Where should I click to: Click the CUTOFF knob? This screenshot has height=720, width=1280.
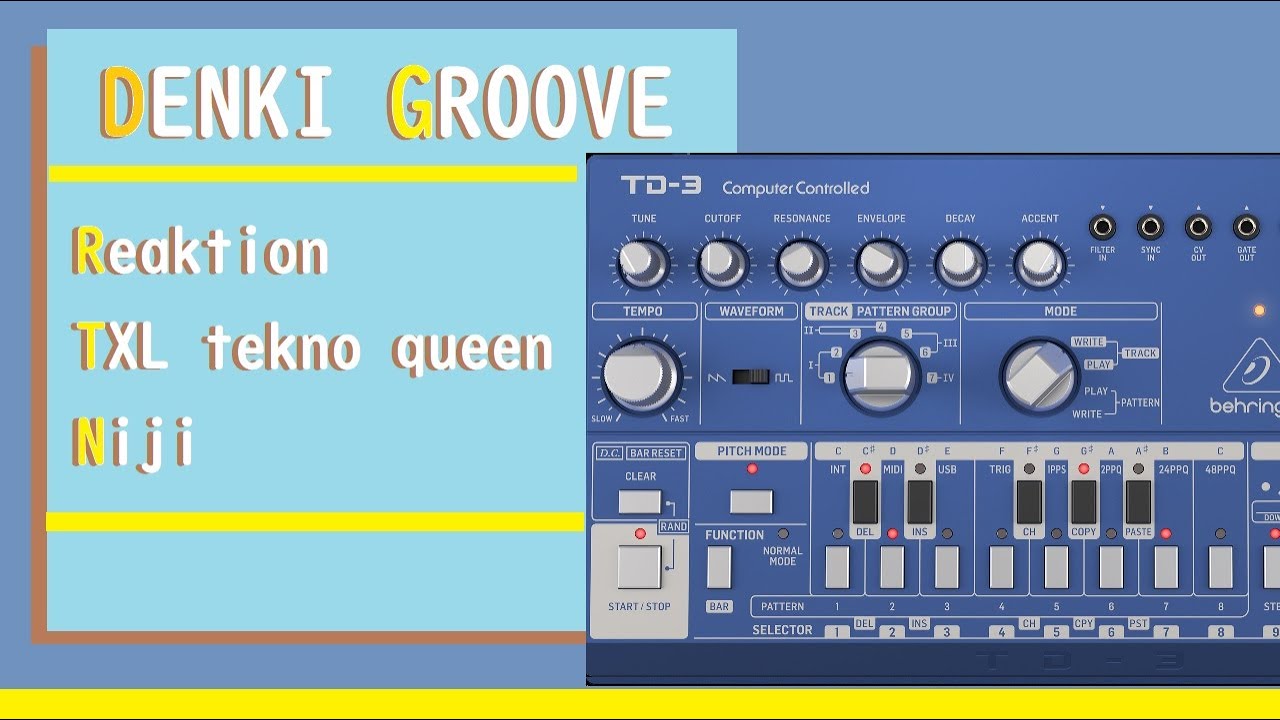click(722, 264)
